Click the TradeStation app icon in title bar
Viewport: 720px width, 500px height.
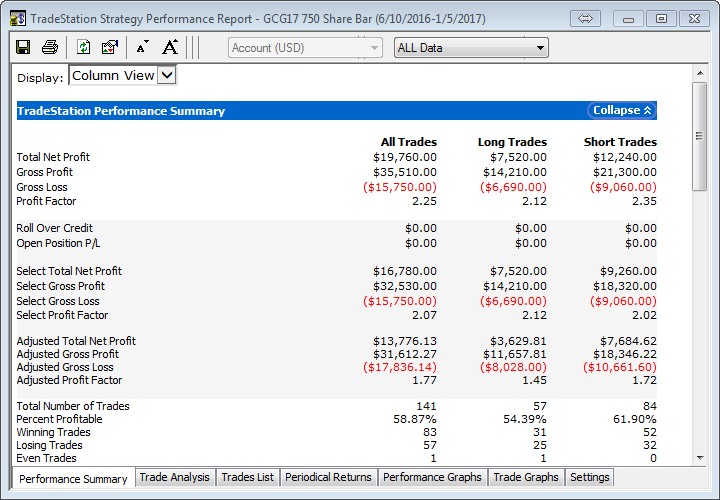pyautogui.click(x=17, y=18)
